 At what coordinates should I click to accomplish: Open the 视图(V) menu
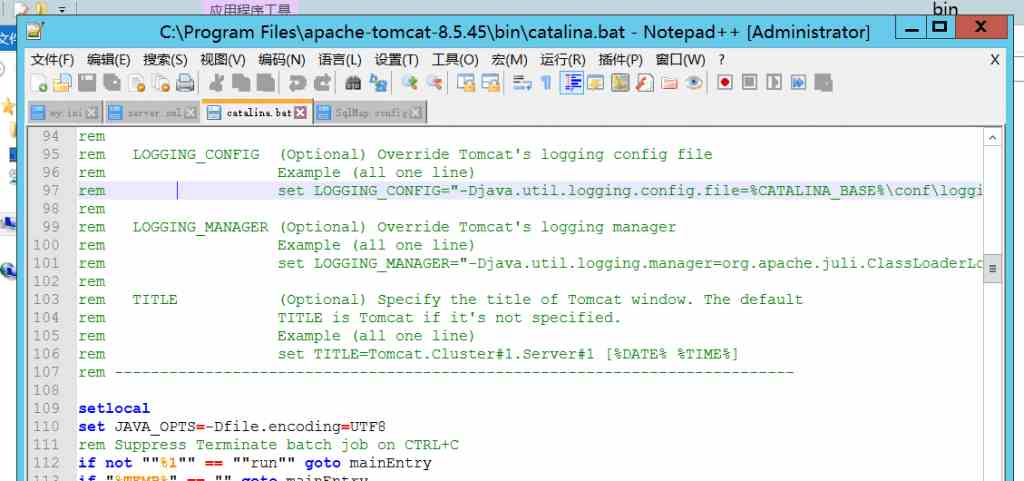click(x=223, y=60)
